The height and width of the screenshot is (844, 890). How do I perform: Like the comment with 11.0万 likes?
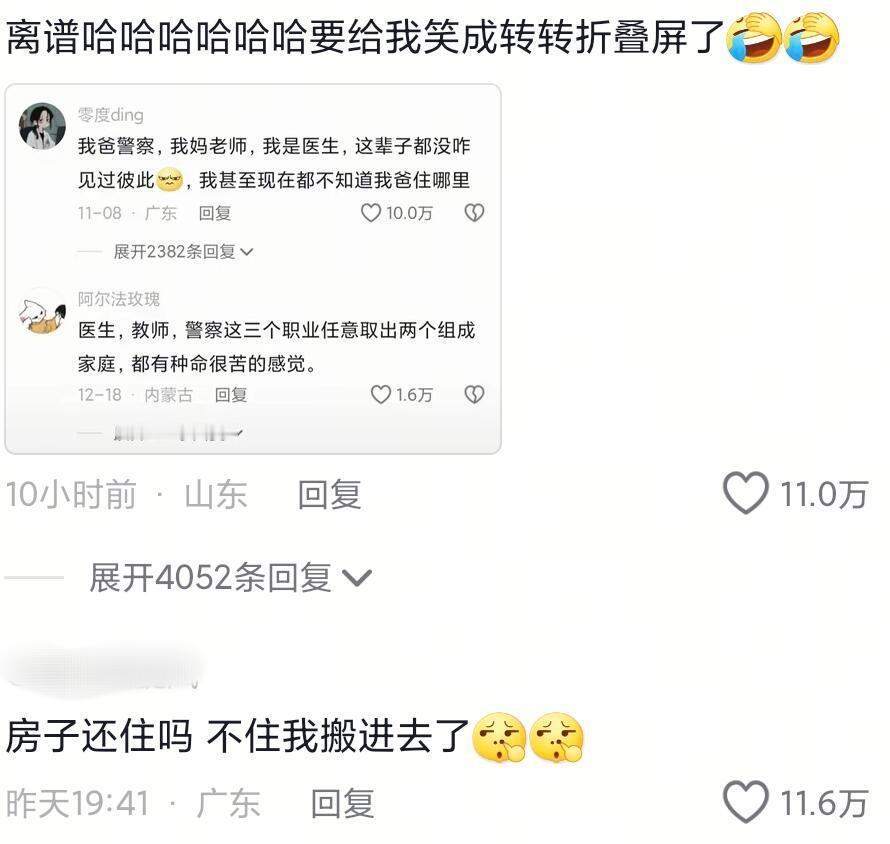click(x=746, y=493)
